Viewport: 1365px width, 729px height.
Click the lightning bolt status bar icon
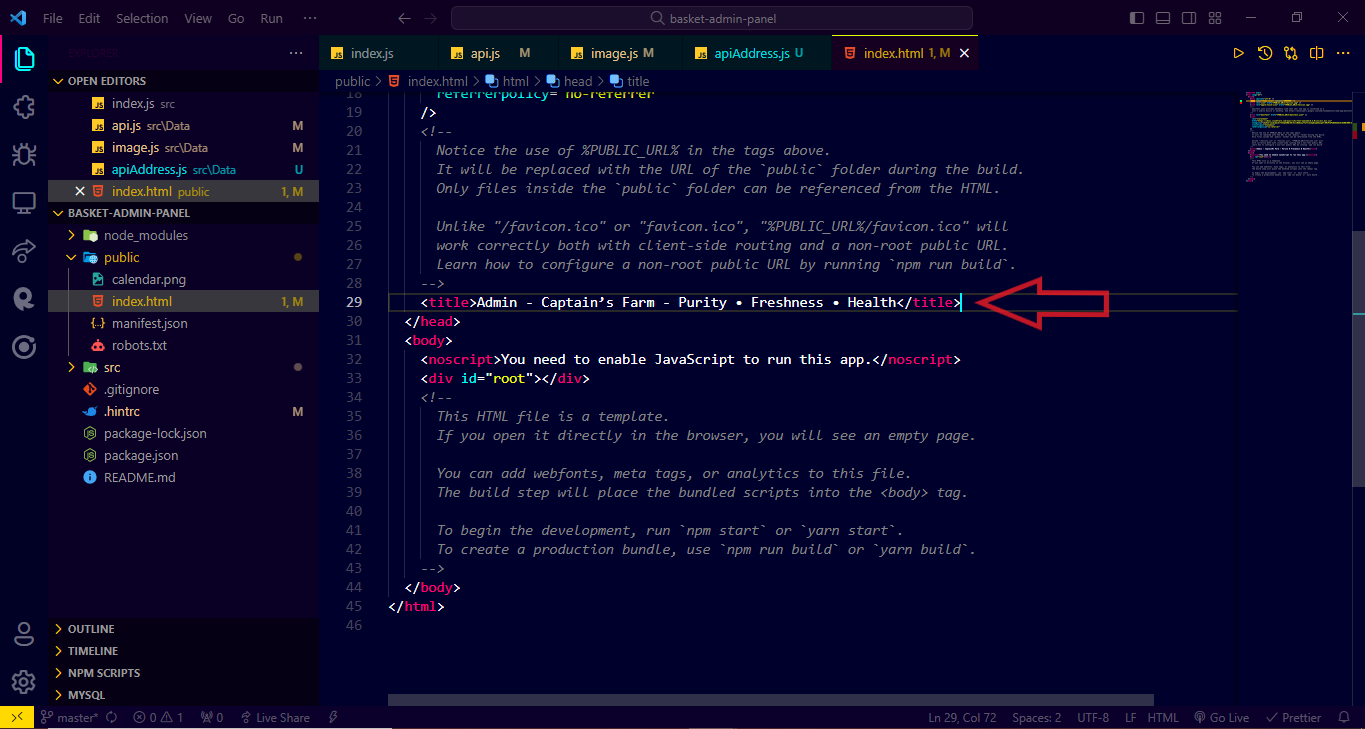pyautogui.click(x=333, y=717)
